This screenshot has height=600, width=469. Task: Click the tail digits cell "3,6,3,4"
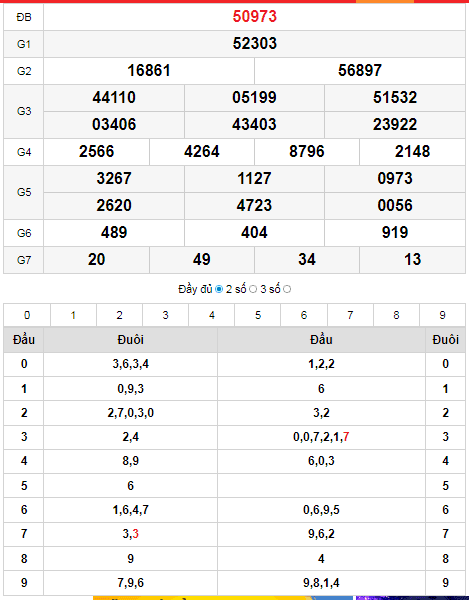coord(130,364)
